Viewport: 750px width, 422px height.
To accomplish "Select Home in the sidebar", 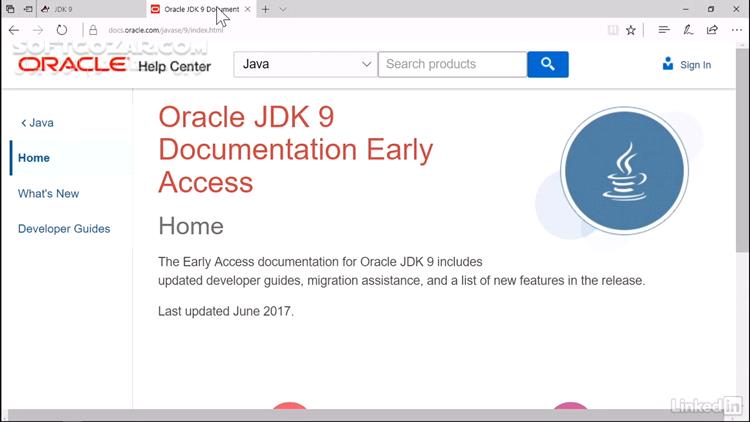I will [x=33, y=158].
